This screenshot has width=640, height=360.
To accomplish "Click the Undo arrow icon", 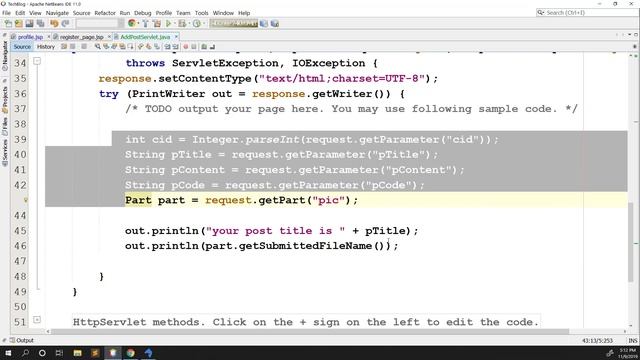I will click(54, 24).
